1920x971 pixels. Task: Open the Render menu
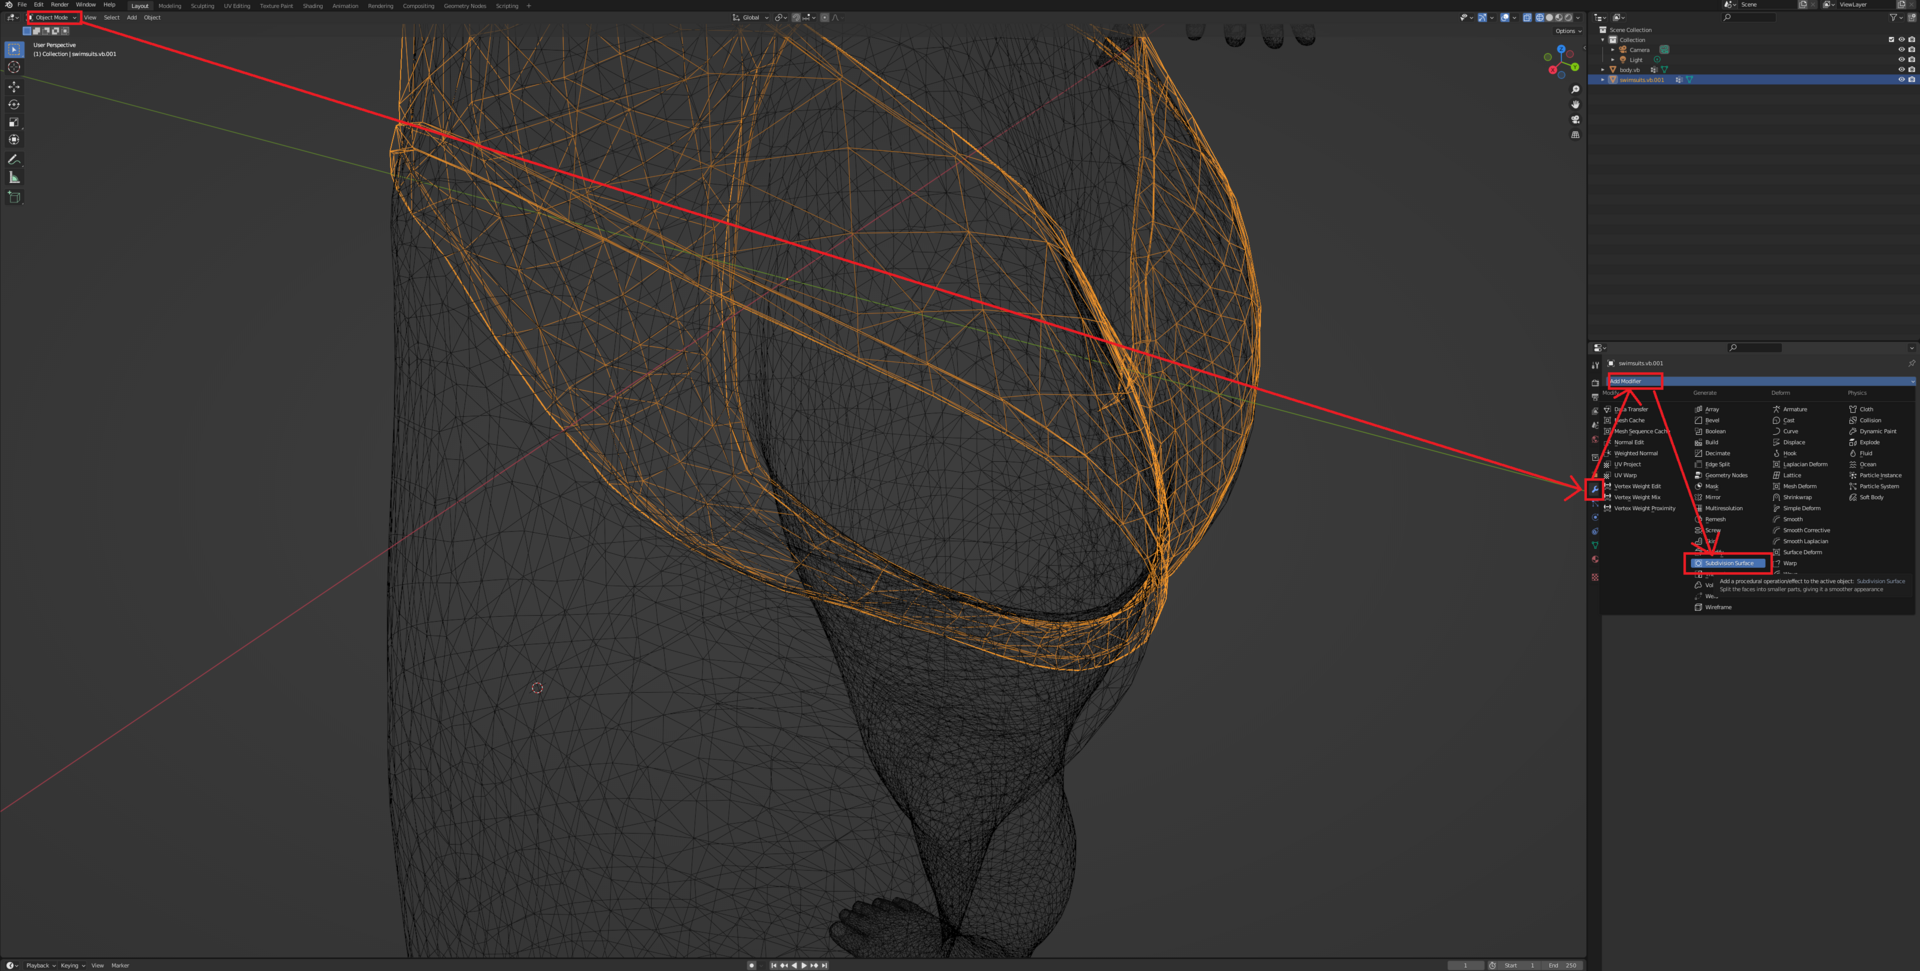click(x=60, y=5)
